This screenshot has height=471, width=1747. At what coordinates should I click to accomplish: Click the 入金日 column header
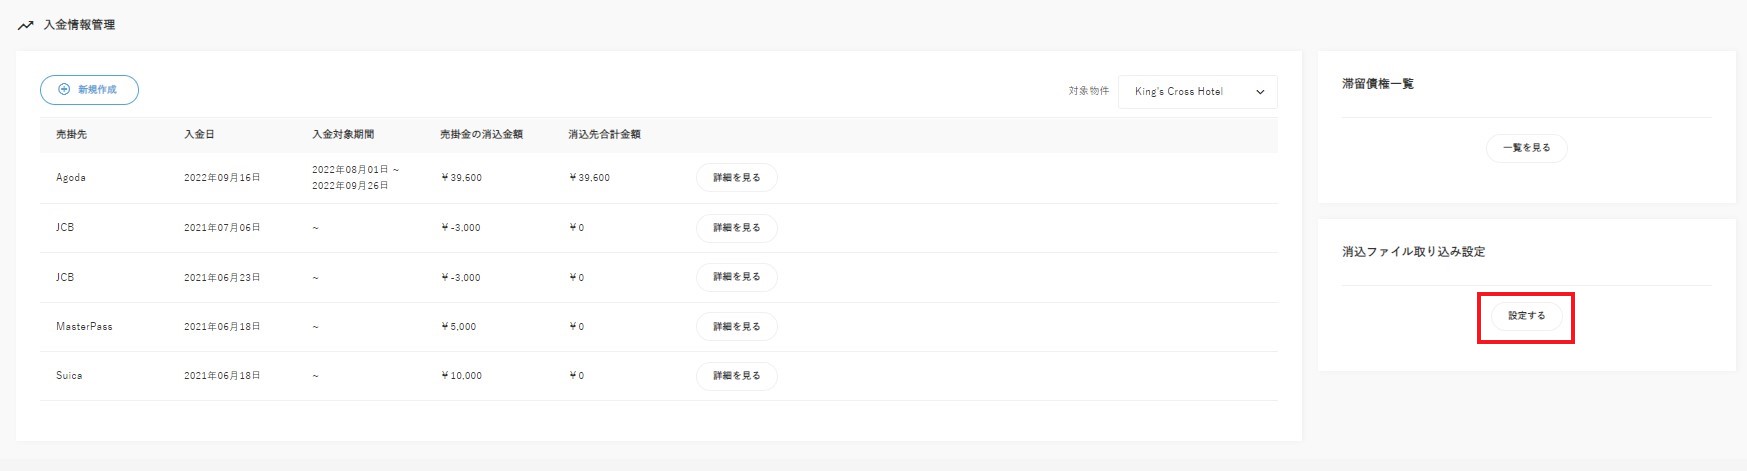tap(199, 134)
